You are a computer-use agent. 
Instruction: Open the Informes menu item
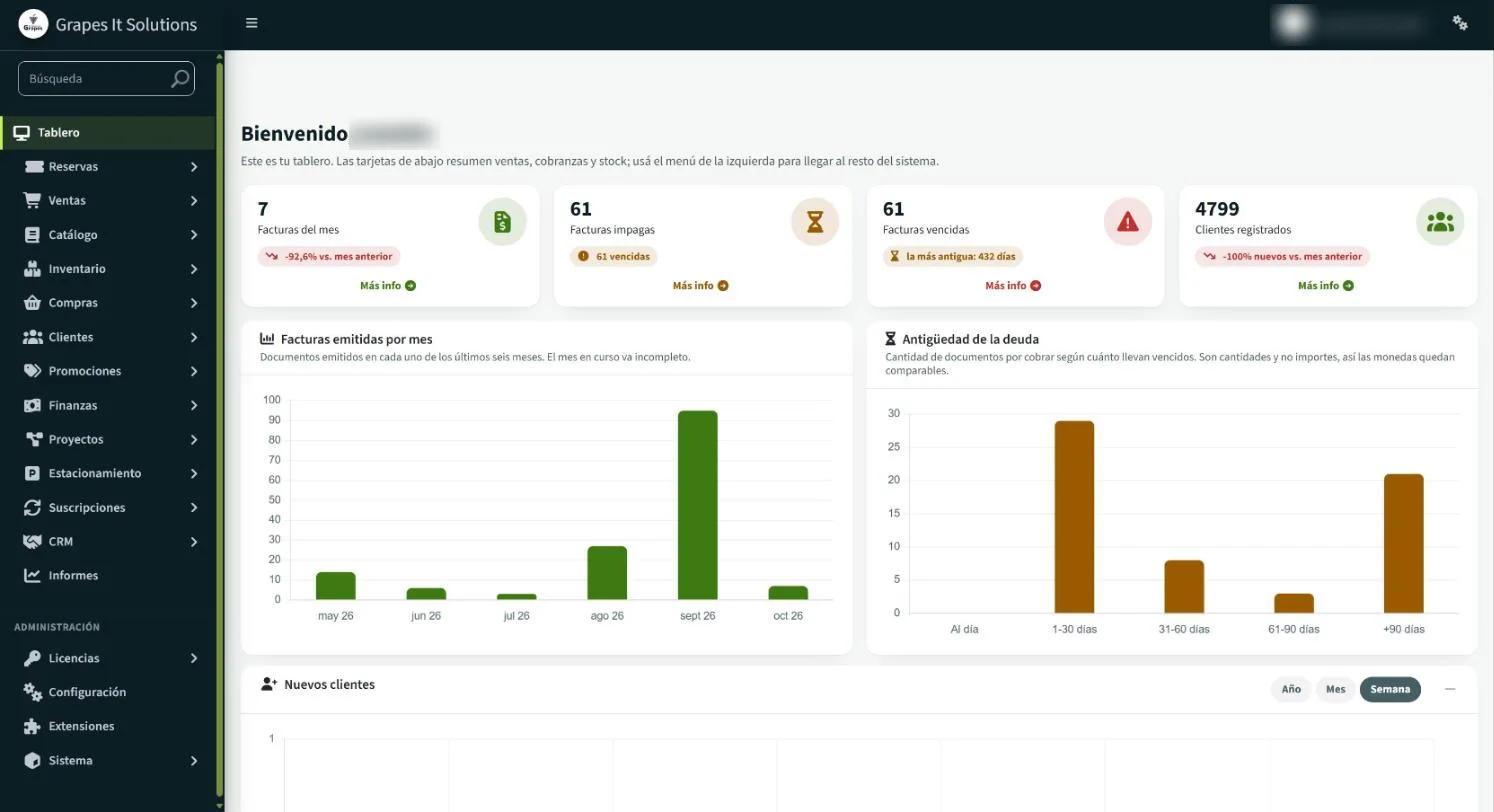108,576
